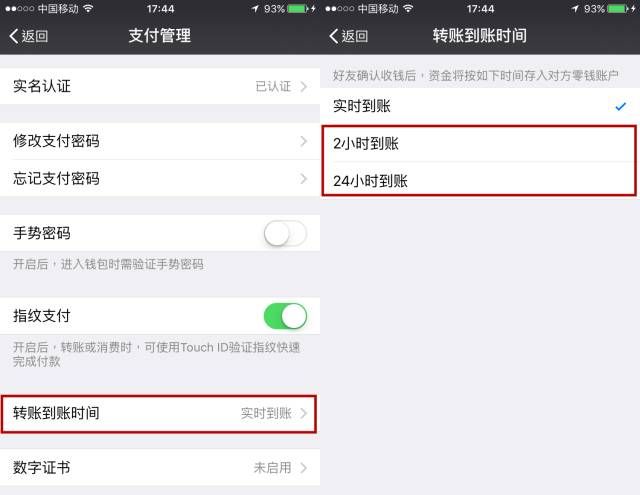Open 数字证书 row showing 未启用

tap(160, 467)
